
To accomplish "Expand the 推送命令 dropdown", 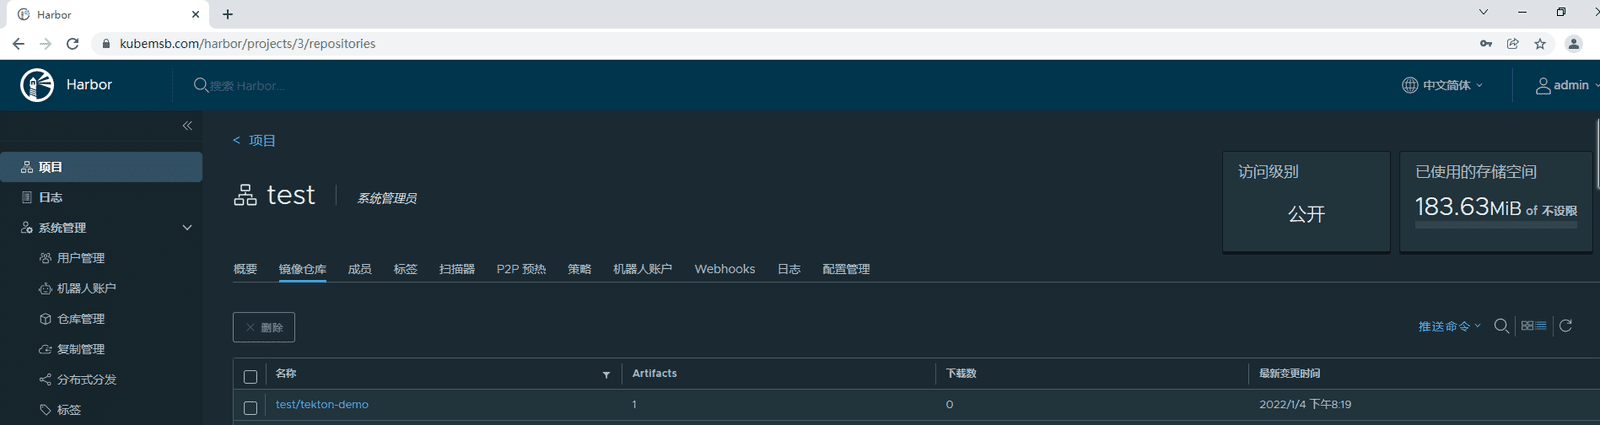I will pyautogui.click(x=1449, y=326).
